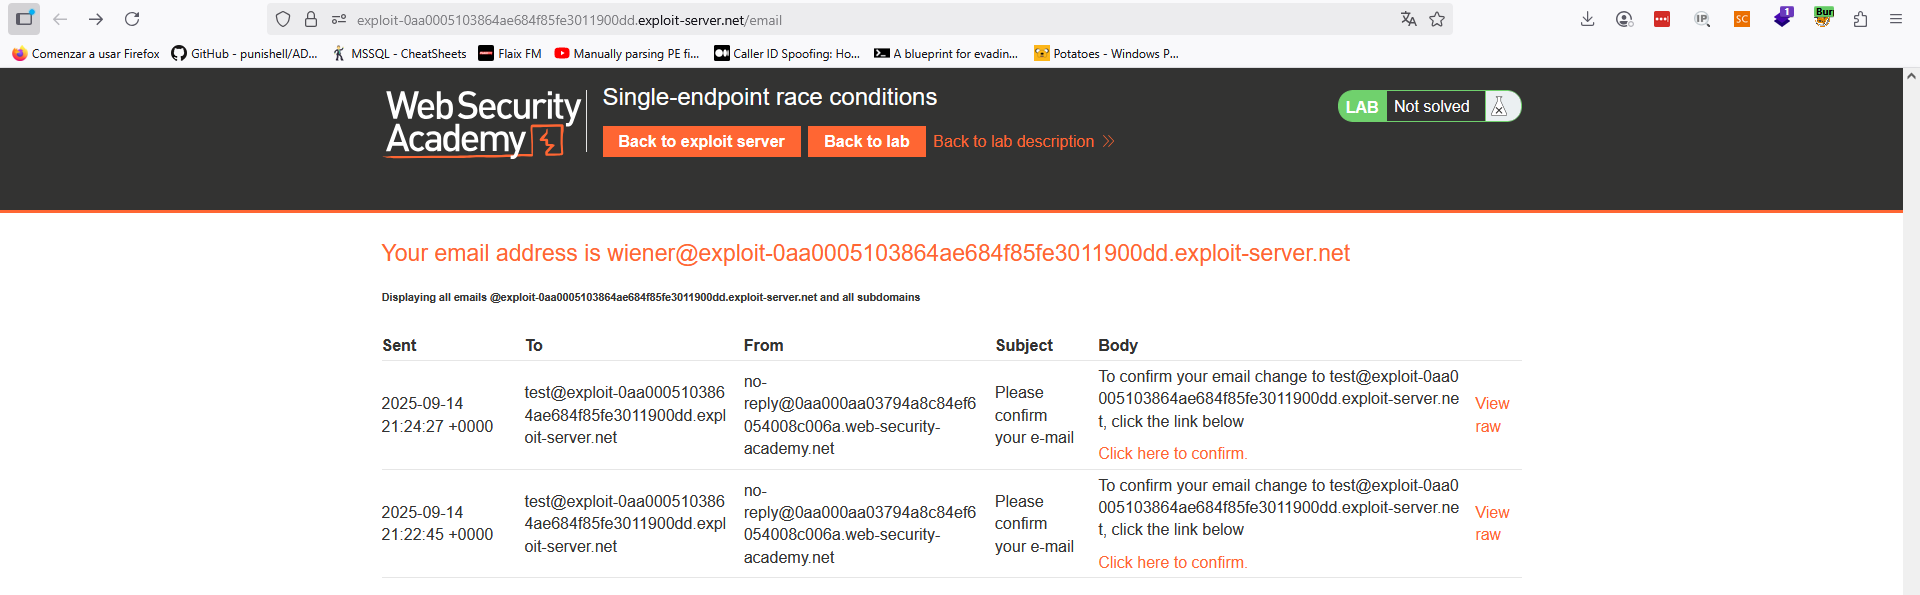Bookmark this page with star icon
This screenshot has height=595, width=1920.
(x=1437, y=19)
